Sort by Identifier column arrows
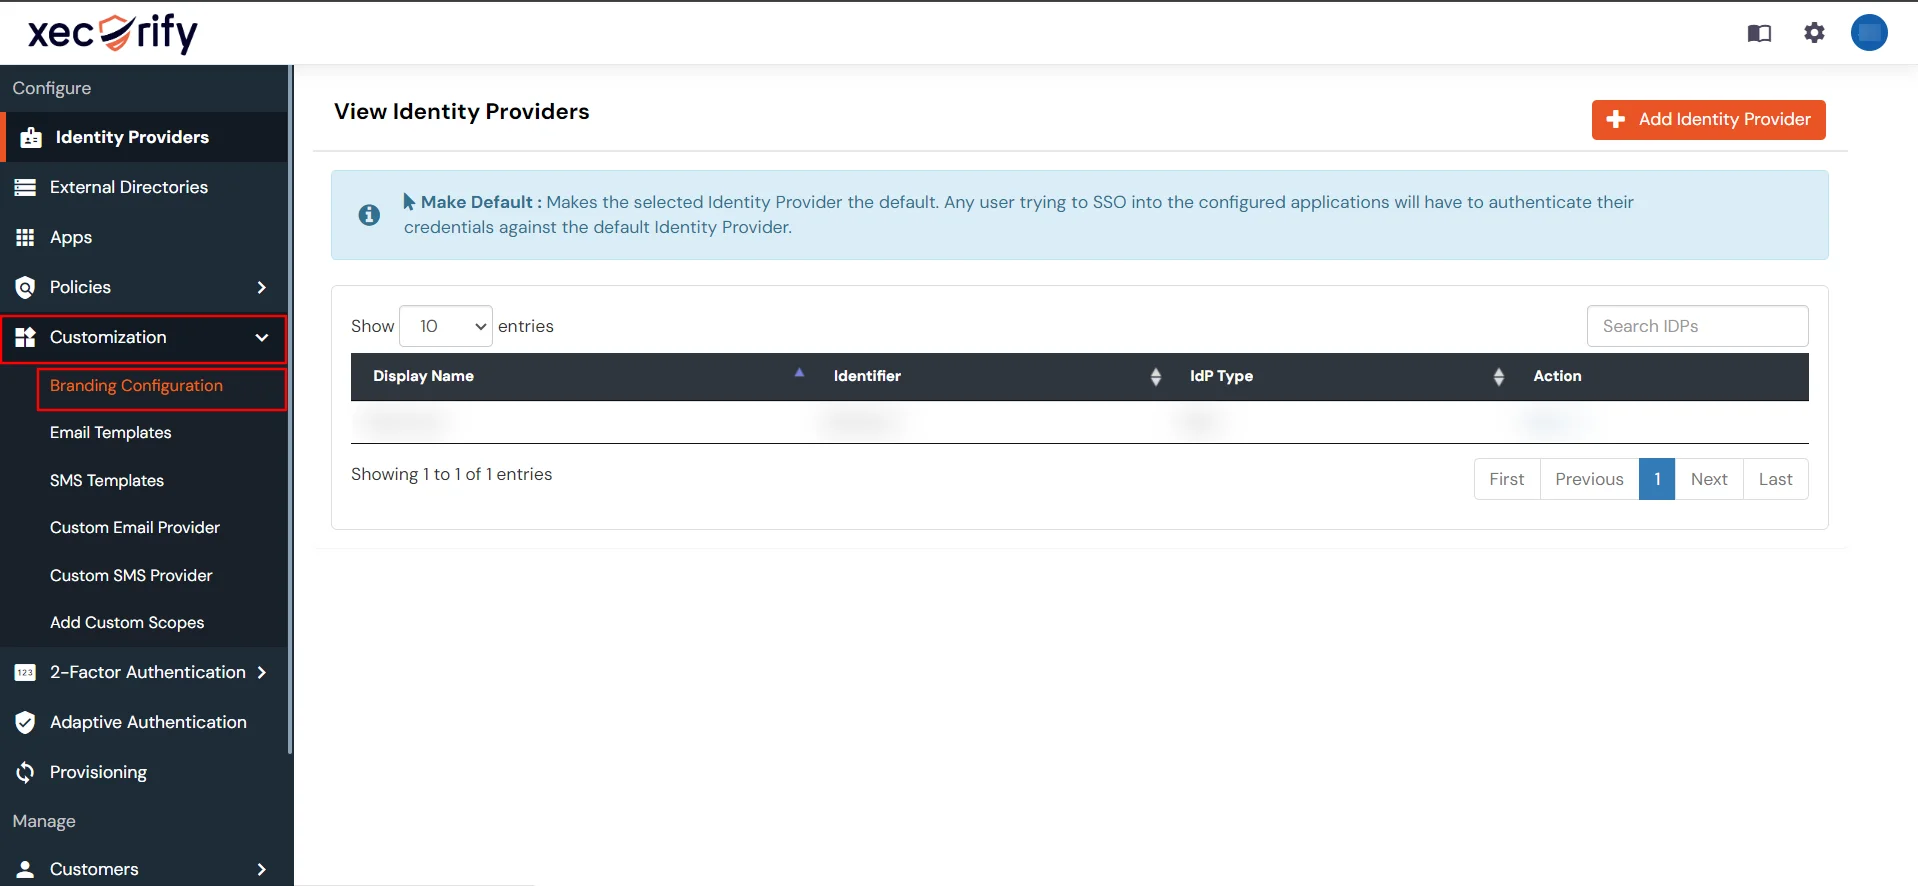1918x886 pixels. point(1156,377)
